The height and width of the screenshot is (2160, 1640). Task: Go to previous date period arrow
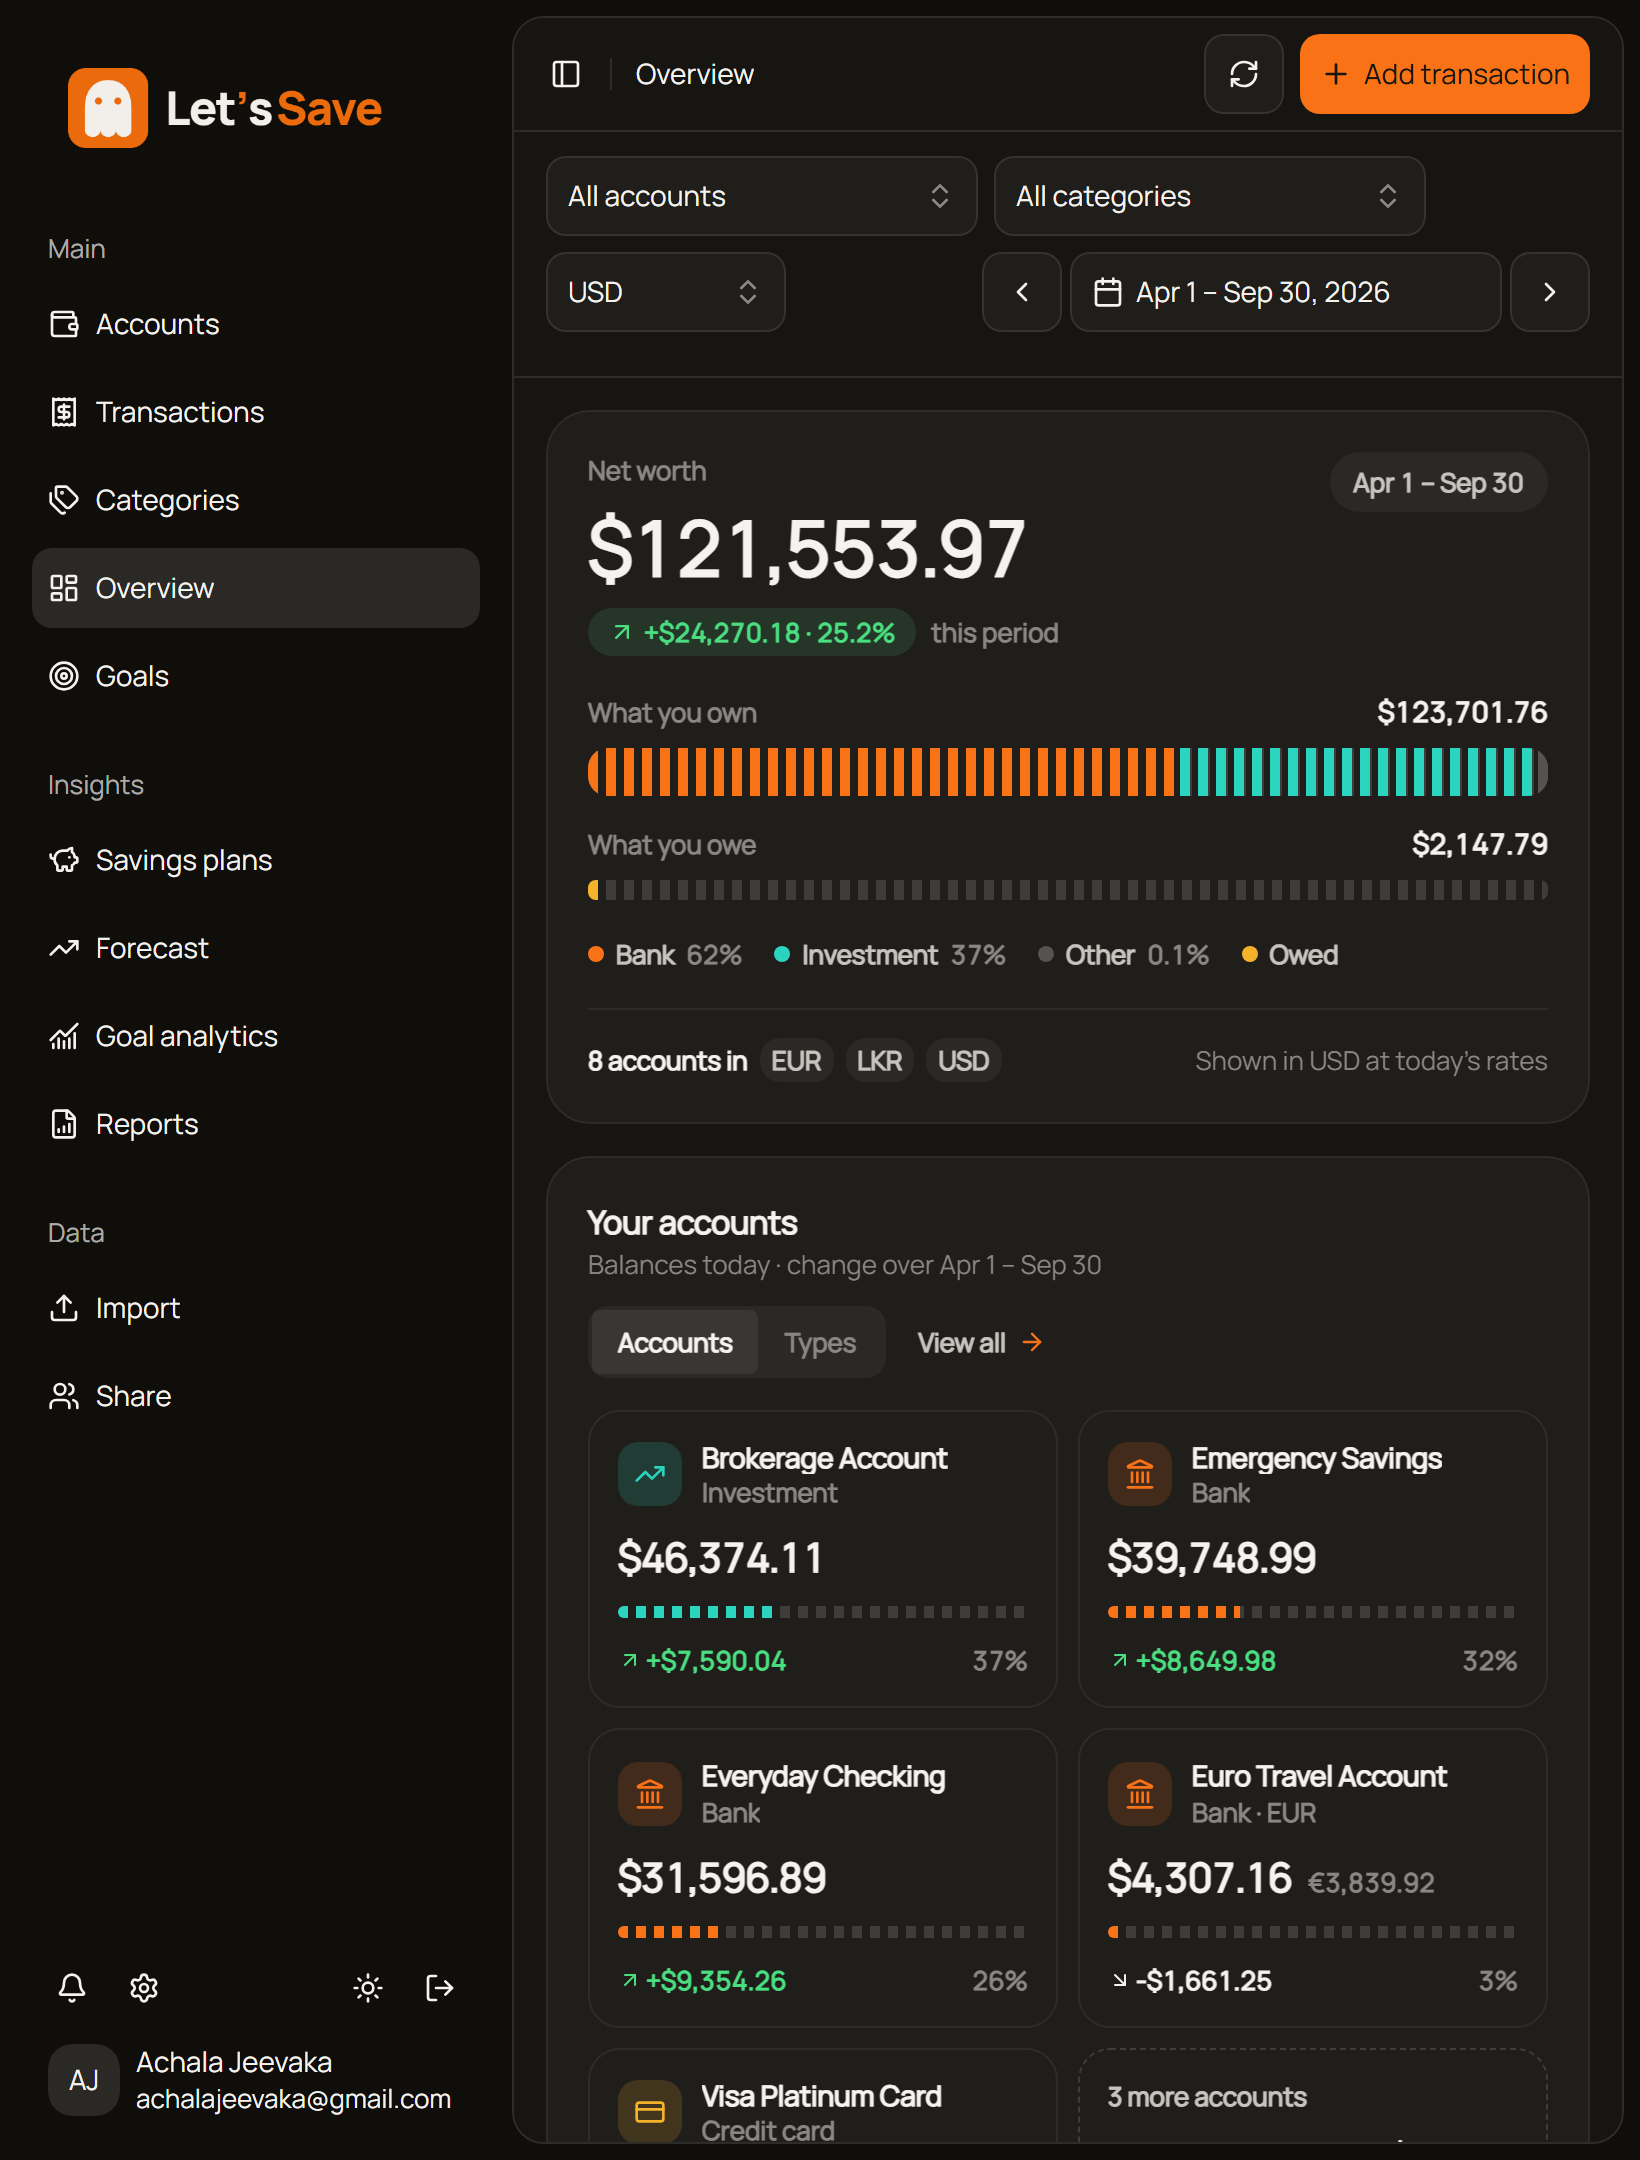coord(1021,292)
